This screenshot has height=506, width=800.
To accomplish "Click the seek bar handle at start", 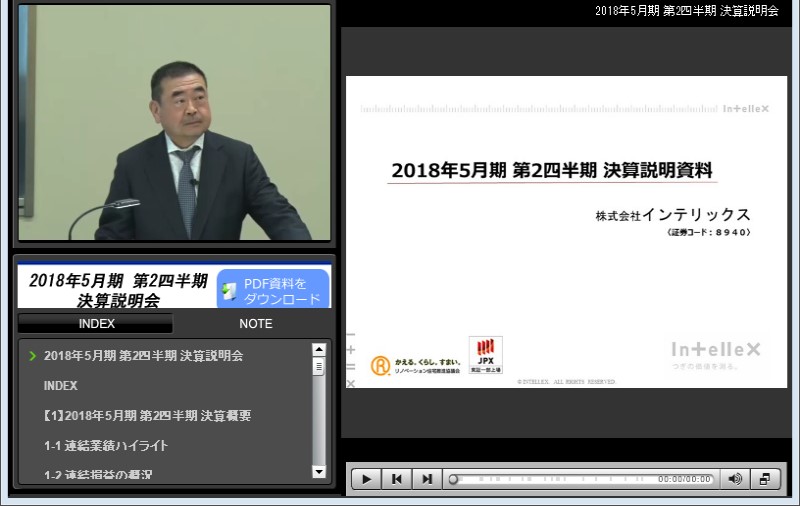I will click(453, 479).
